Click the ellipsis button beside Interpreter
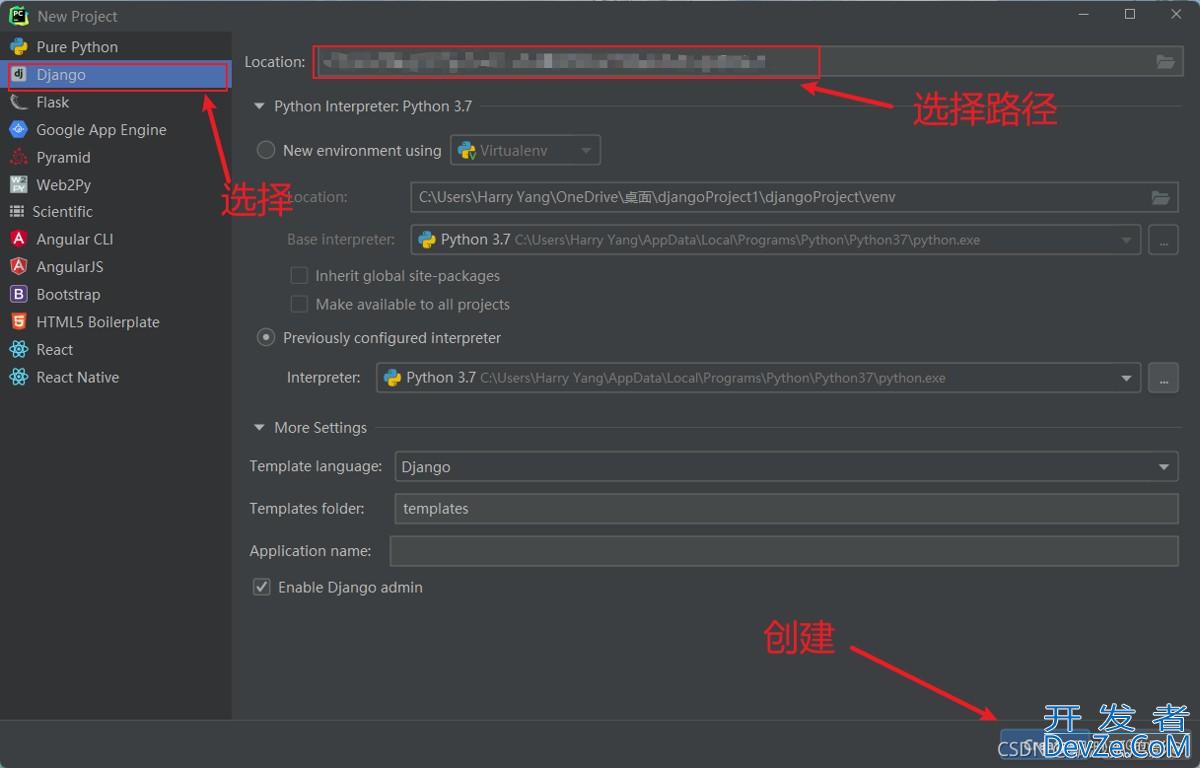The height and width of the screenshot is (768, 1200). click(x=1163, y=378)
